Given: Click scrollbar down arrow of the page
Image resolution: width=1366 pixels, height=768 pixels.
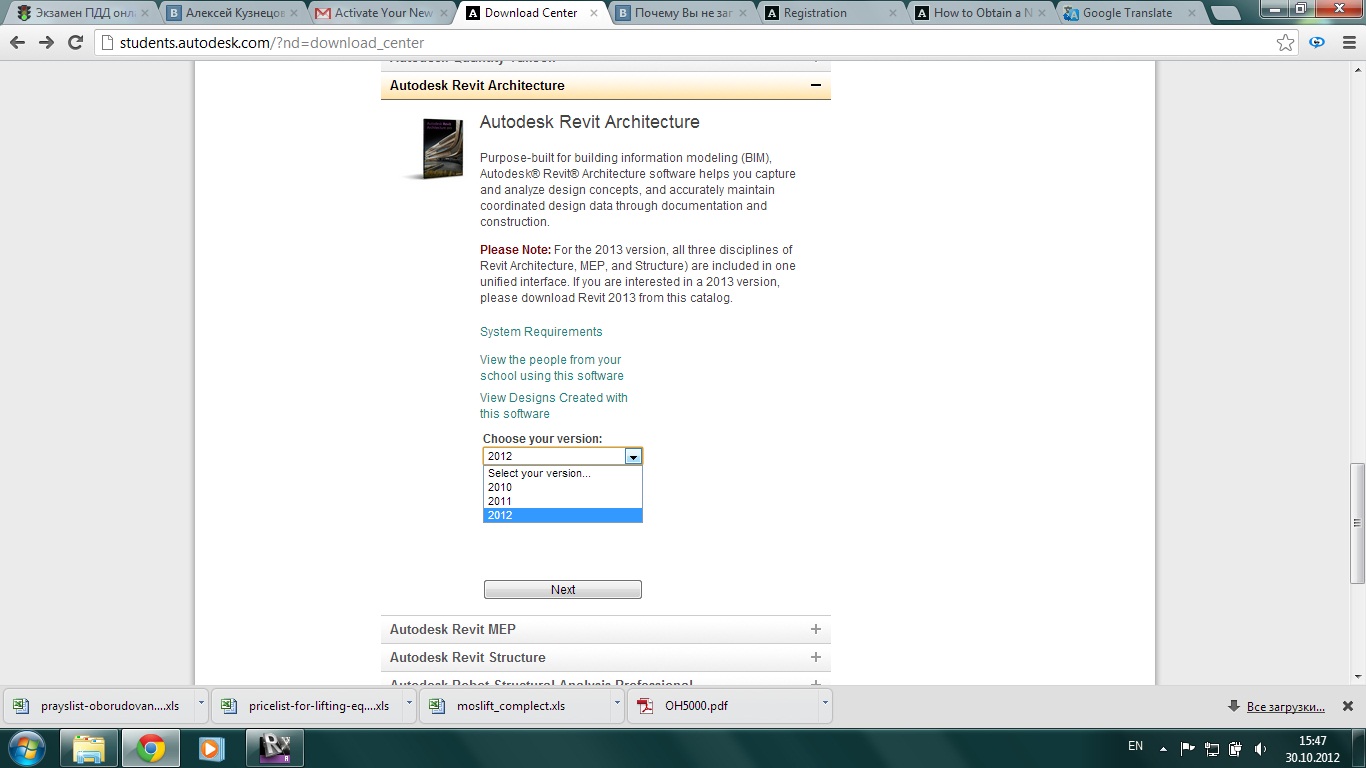Looking at the screenshot, I should coord(1357,677).
